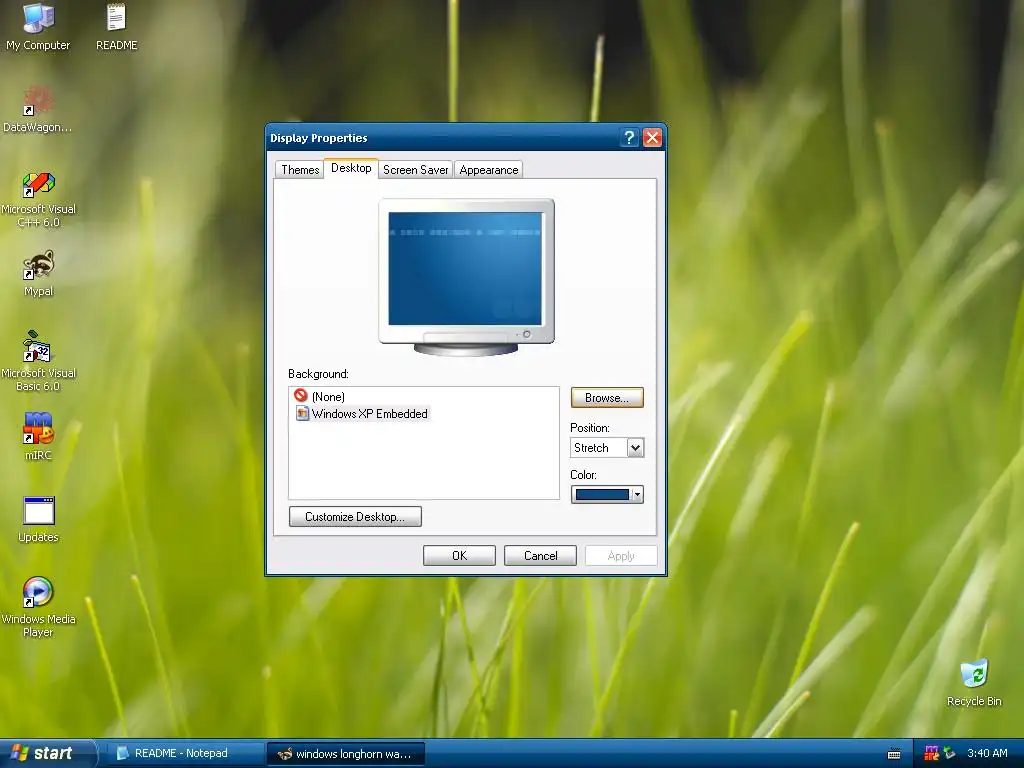Activate windows longhorn wa... taskbar button
Screen dimensions: 1024x768
[346, 754]
